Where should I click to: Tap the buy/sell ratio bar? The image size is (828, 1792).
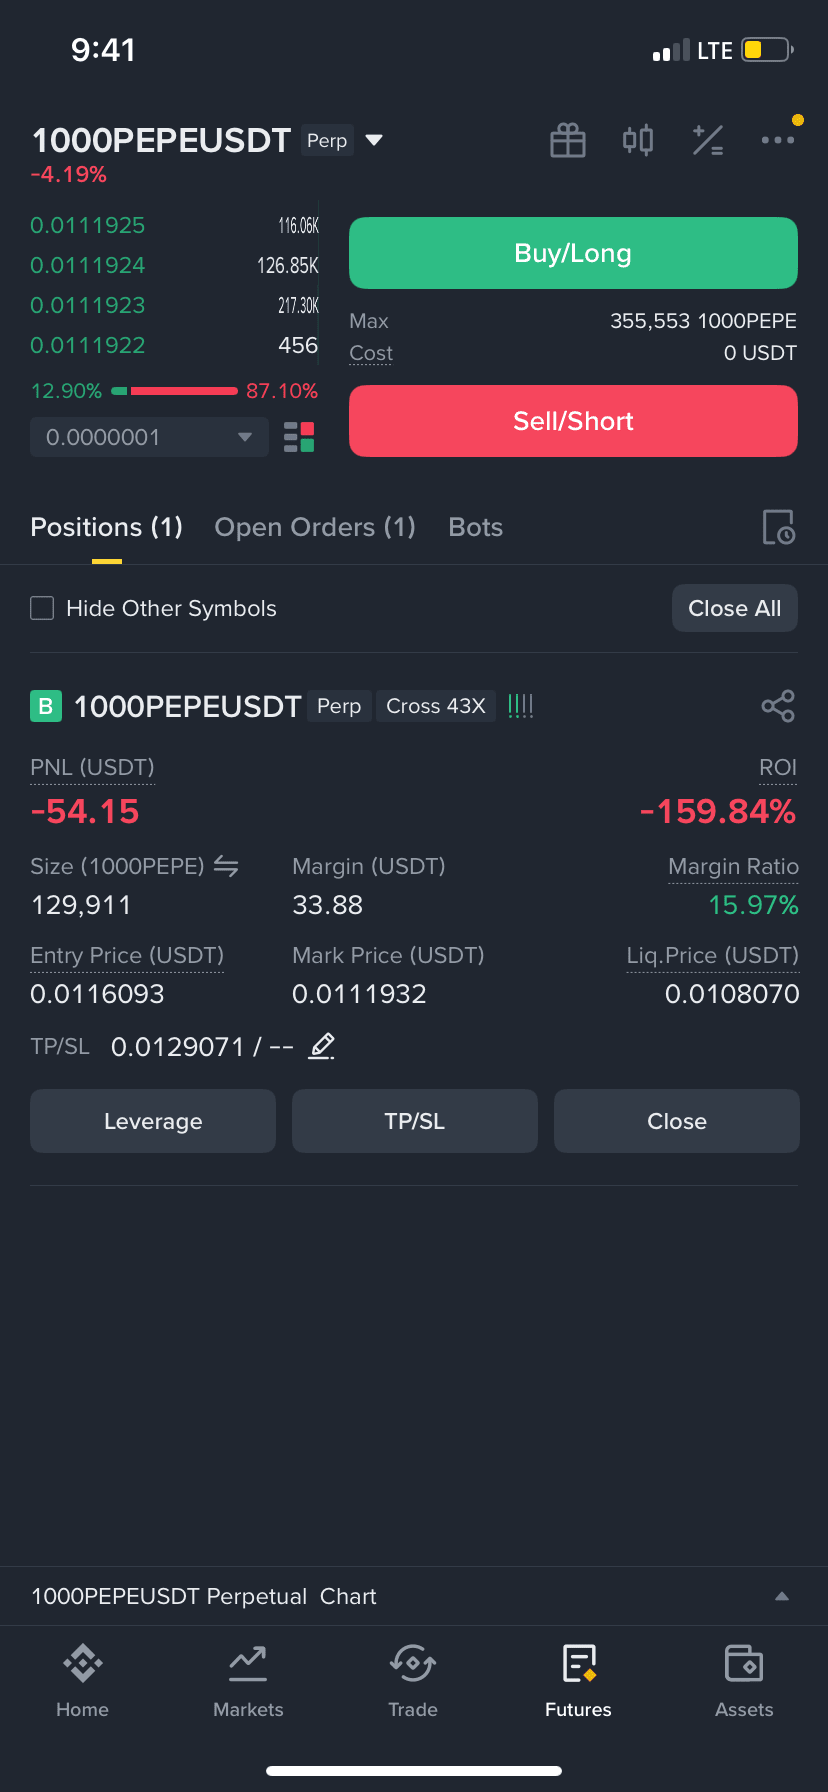174,391
